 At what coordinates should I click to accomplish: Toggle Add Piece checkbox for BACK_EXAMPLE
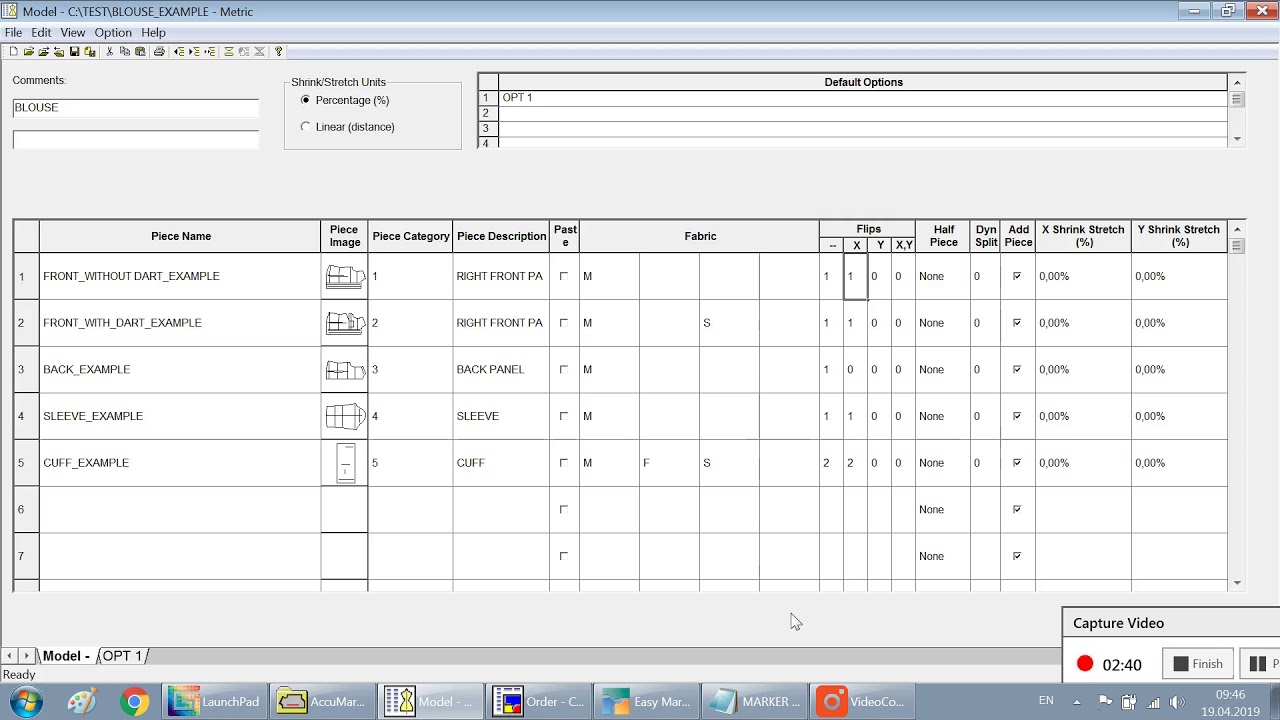[x=1017, y=369]
